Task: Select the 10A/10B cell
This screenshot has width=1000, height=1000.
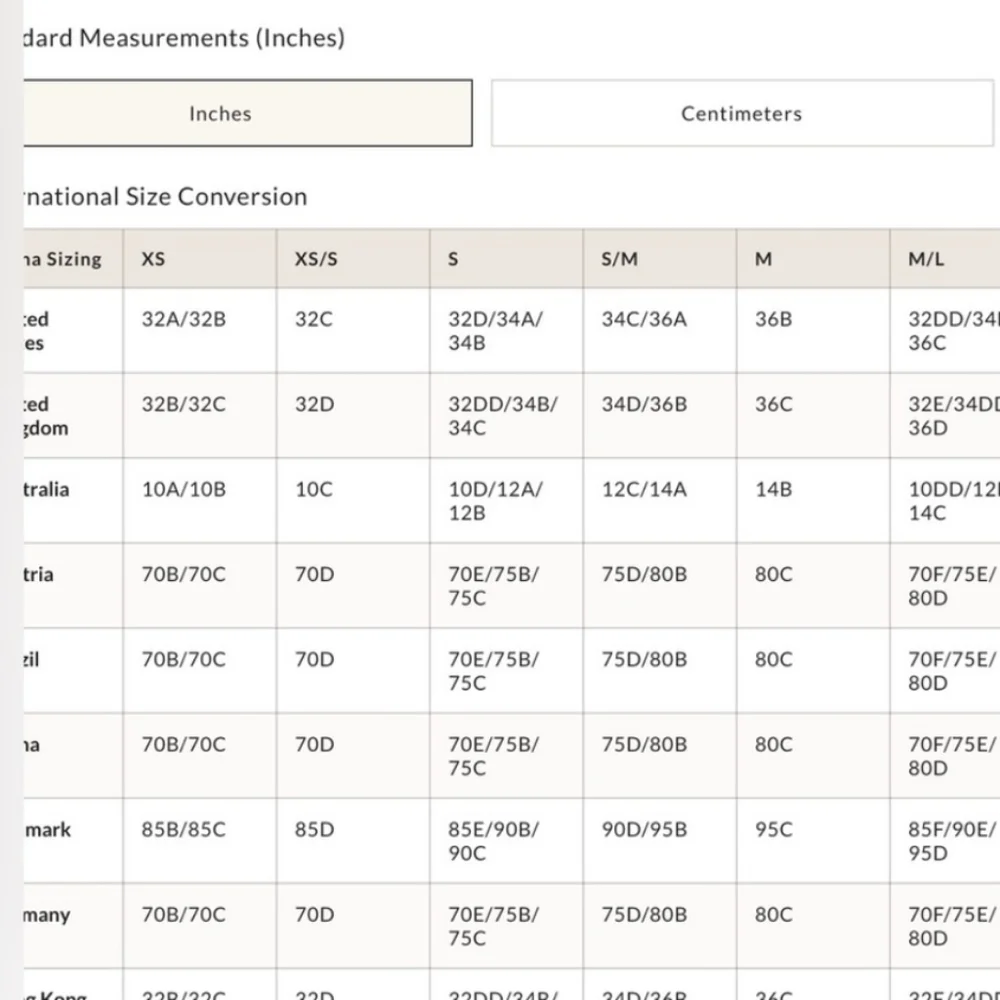Action: (x=200, y=501)
